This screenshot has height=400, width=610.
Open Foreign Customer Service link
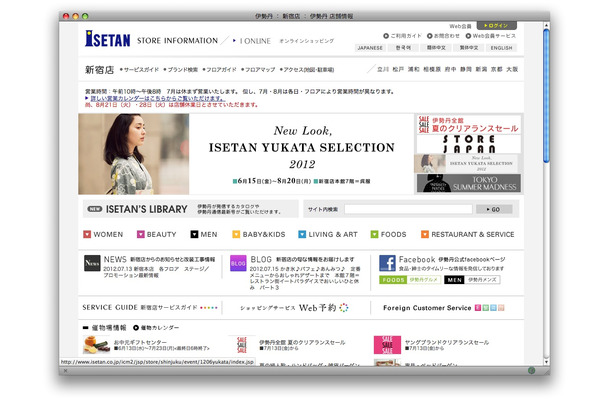[443, 308]
